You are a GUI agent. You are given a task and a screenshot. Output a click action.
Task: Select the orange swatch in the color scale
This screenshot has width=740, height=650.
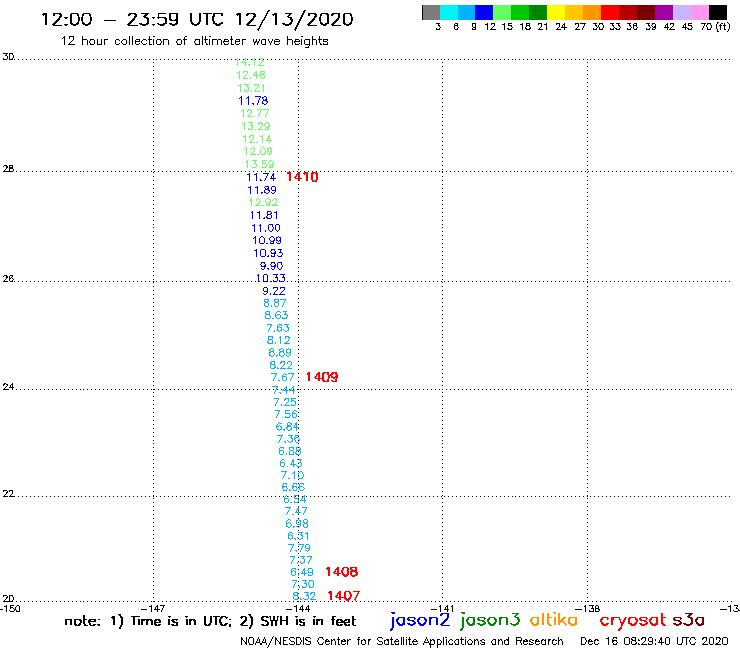(592, 12)
